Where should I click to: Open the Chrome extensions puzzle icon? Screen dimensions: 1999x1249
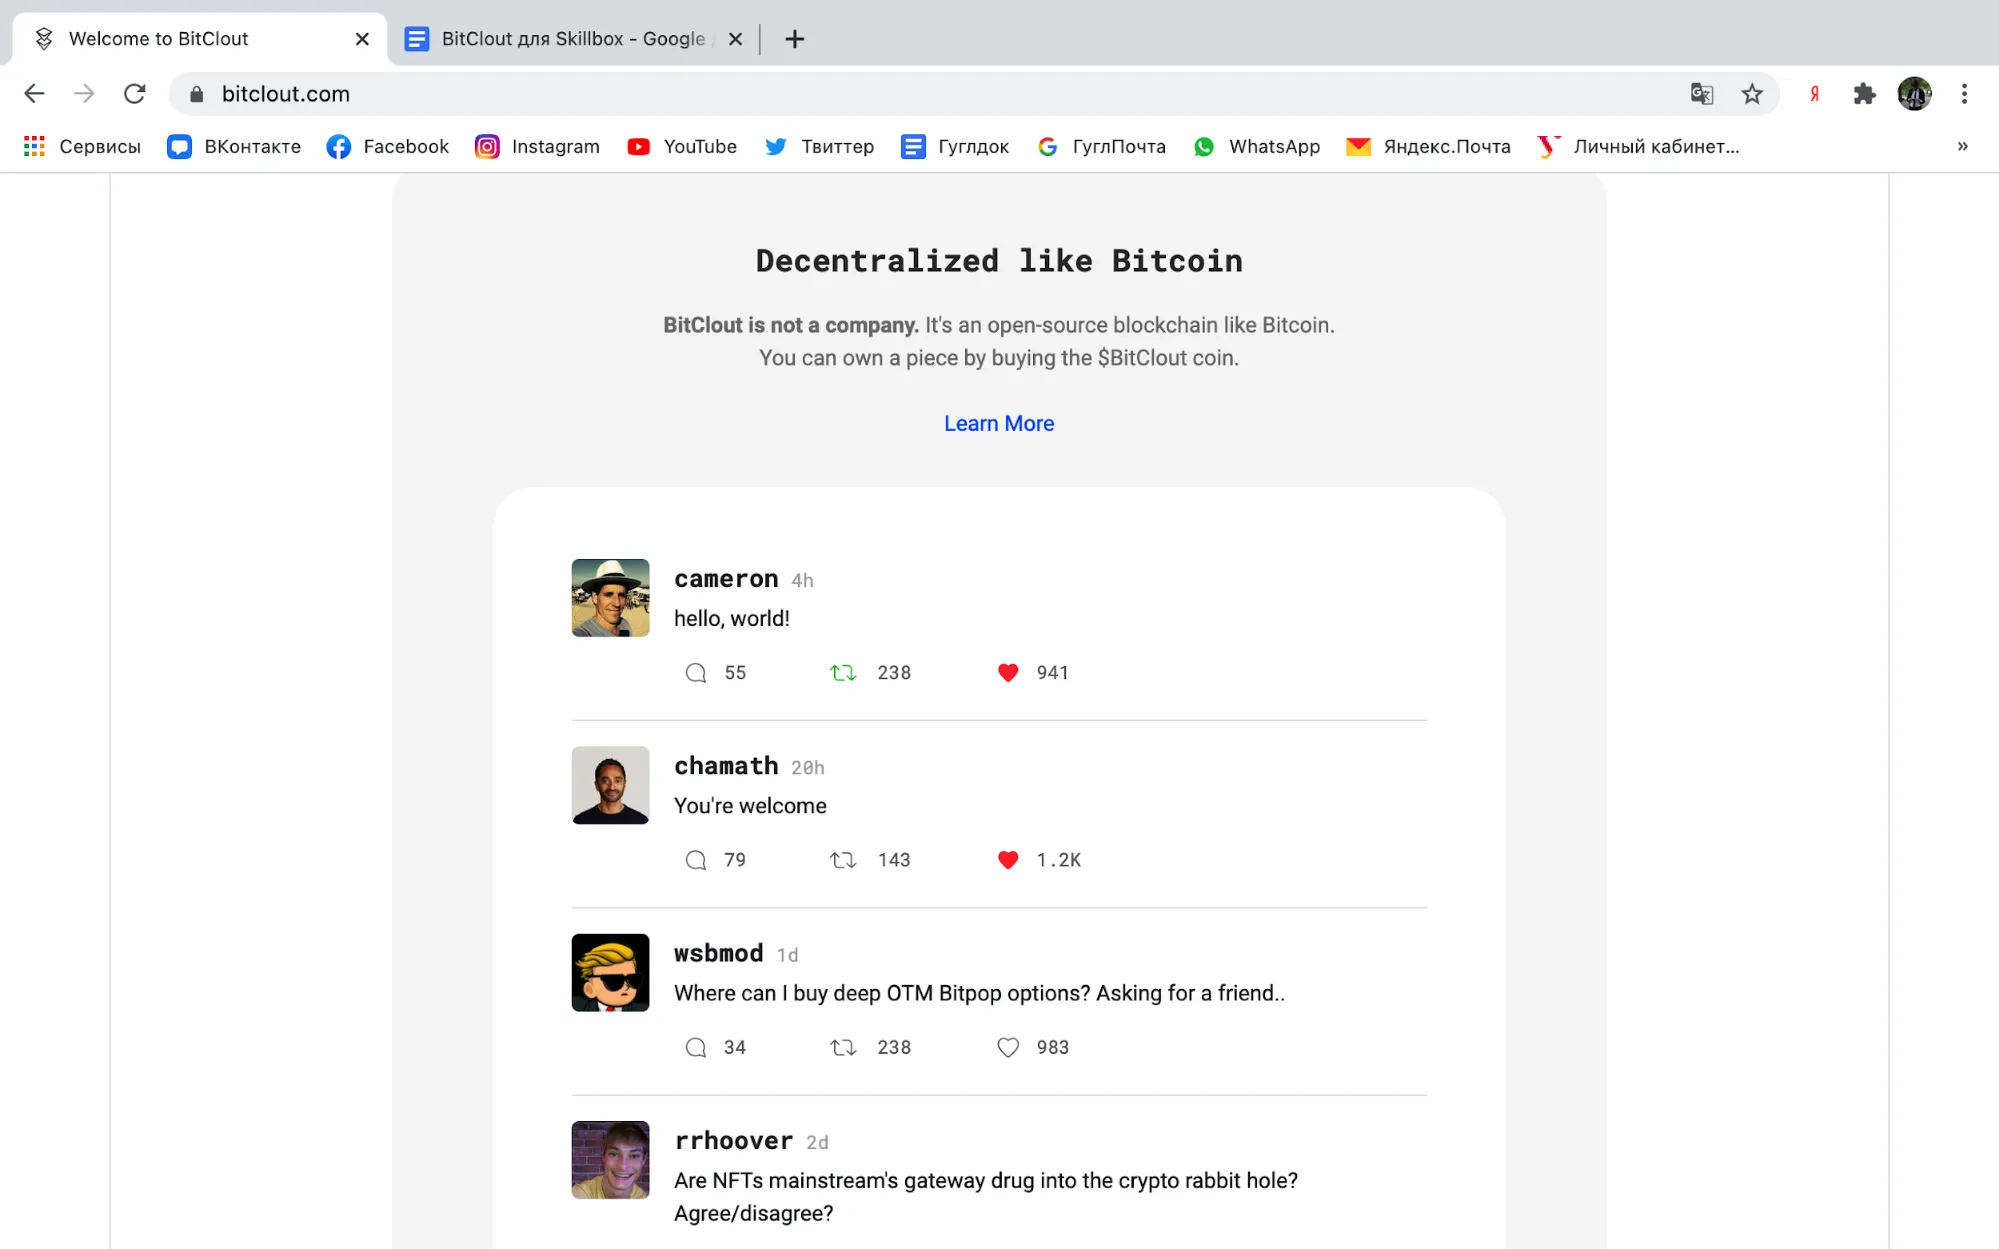pyautogui.click(x=1864, y=94)
